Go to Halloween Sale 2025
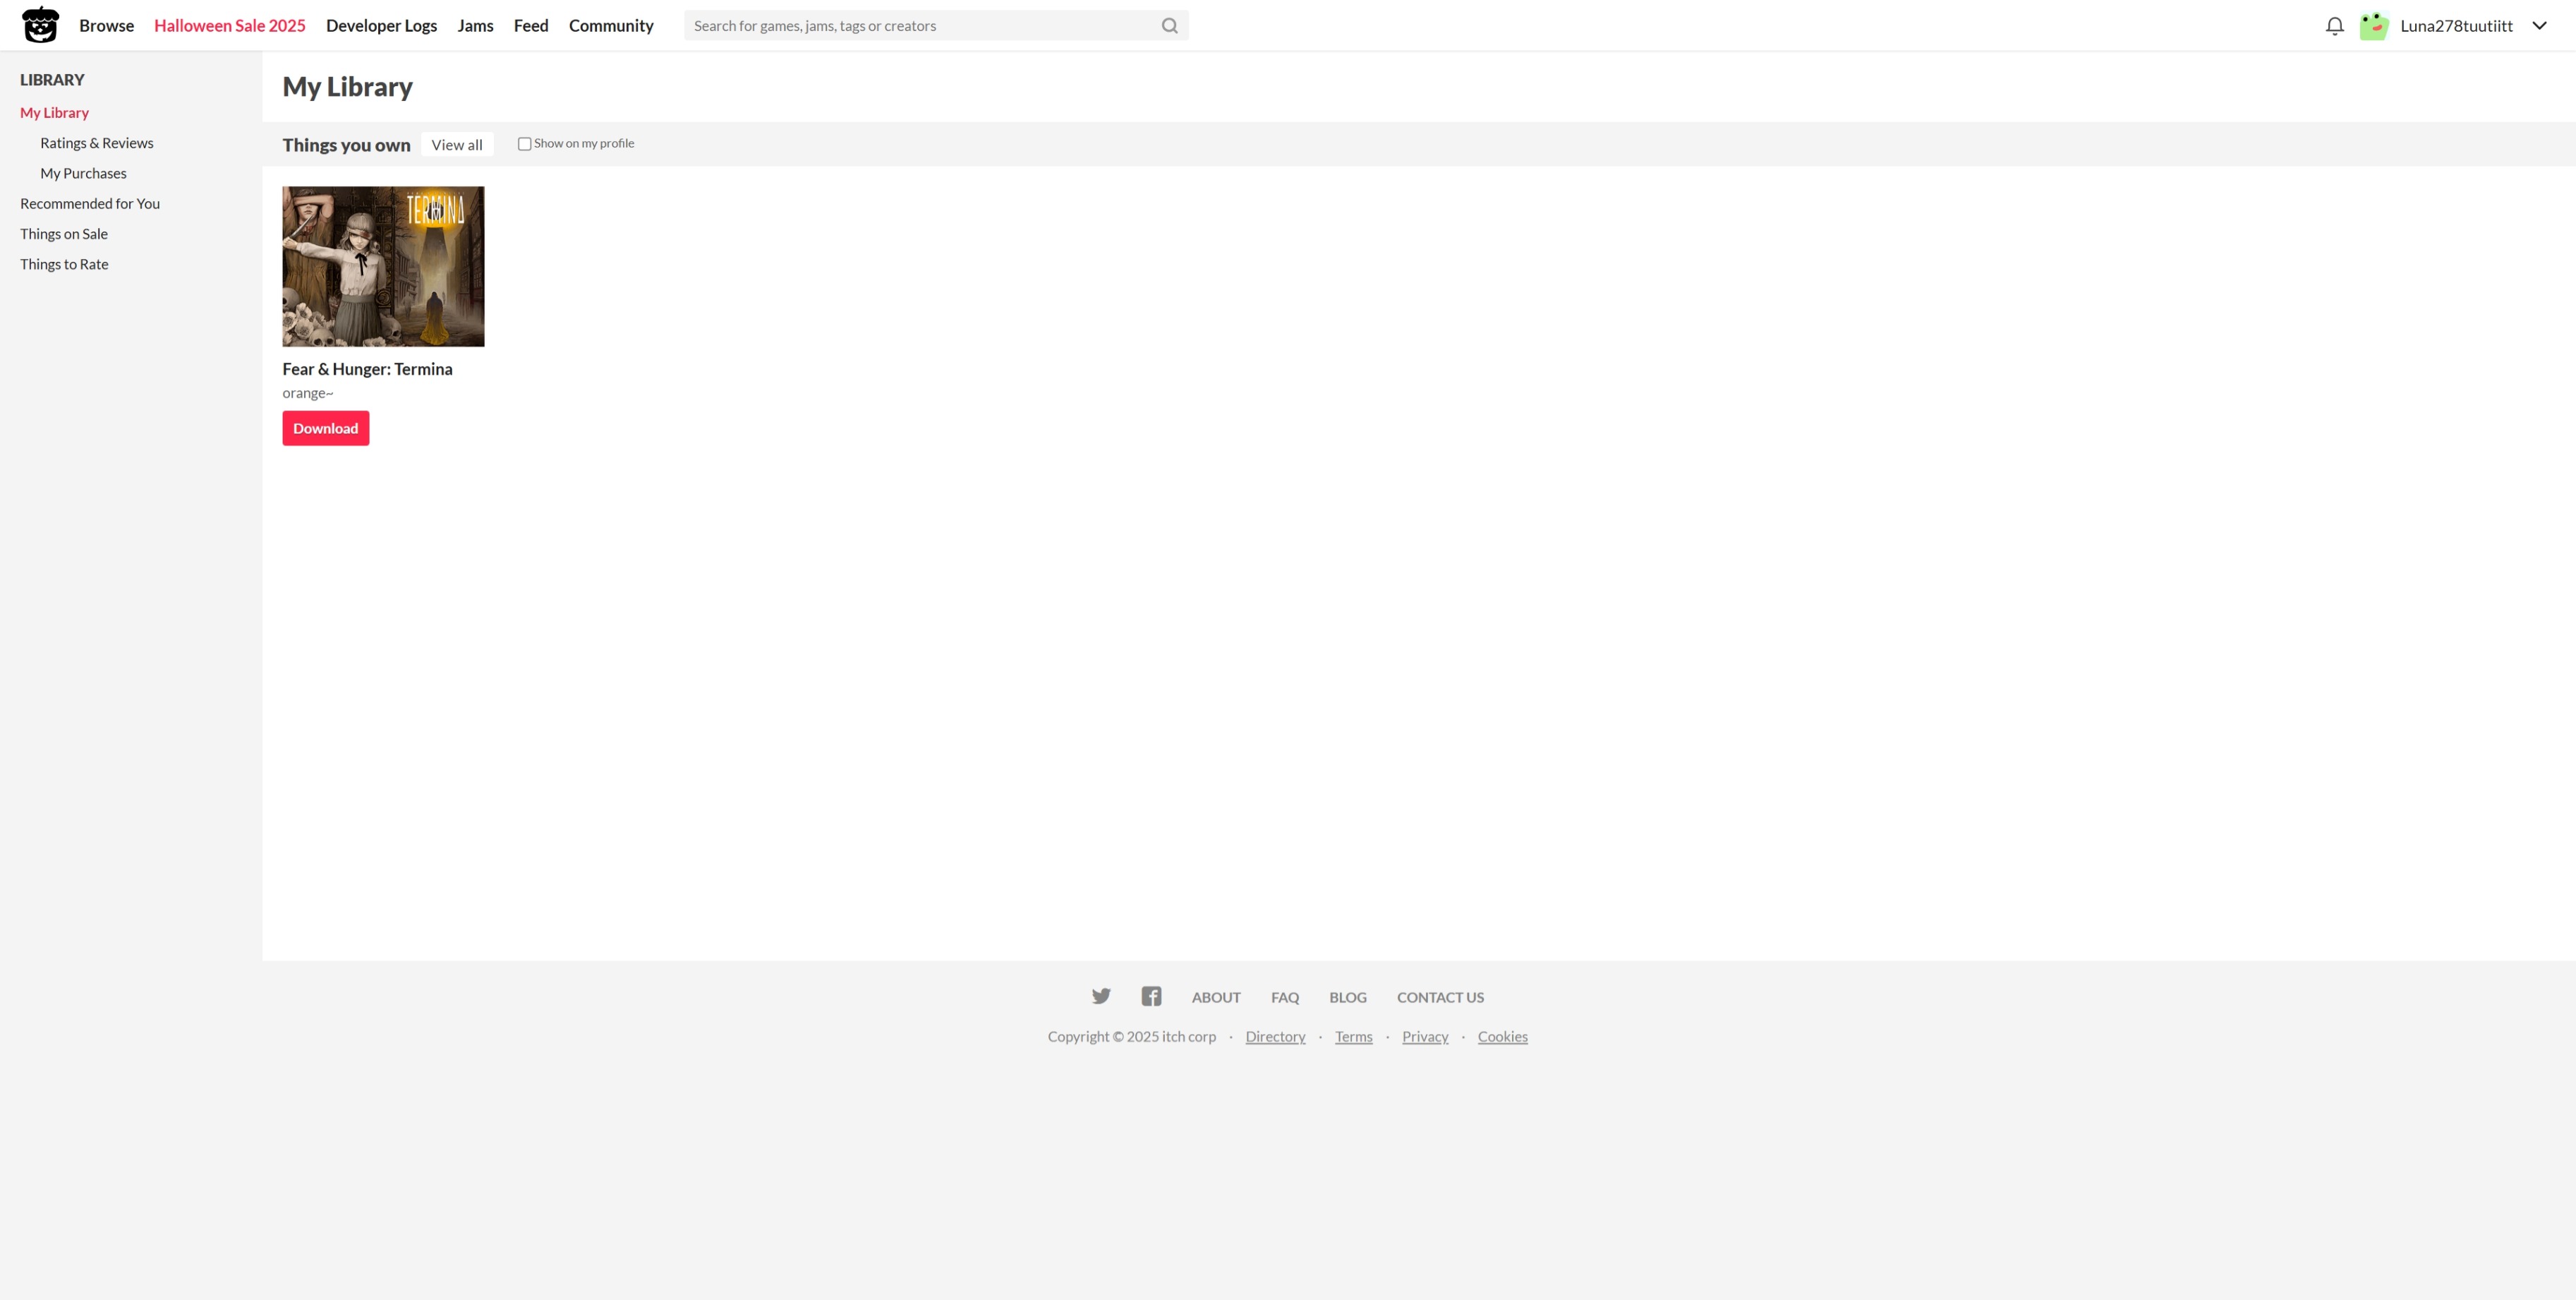The width and height of the screenshot is (2576, 1300). point(229,26)
